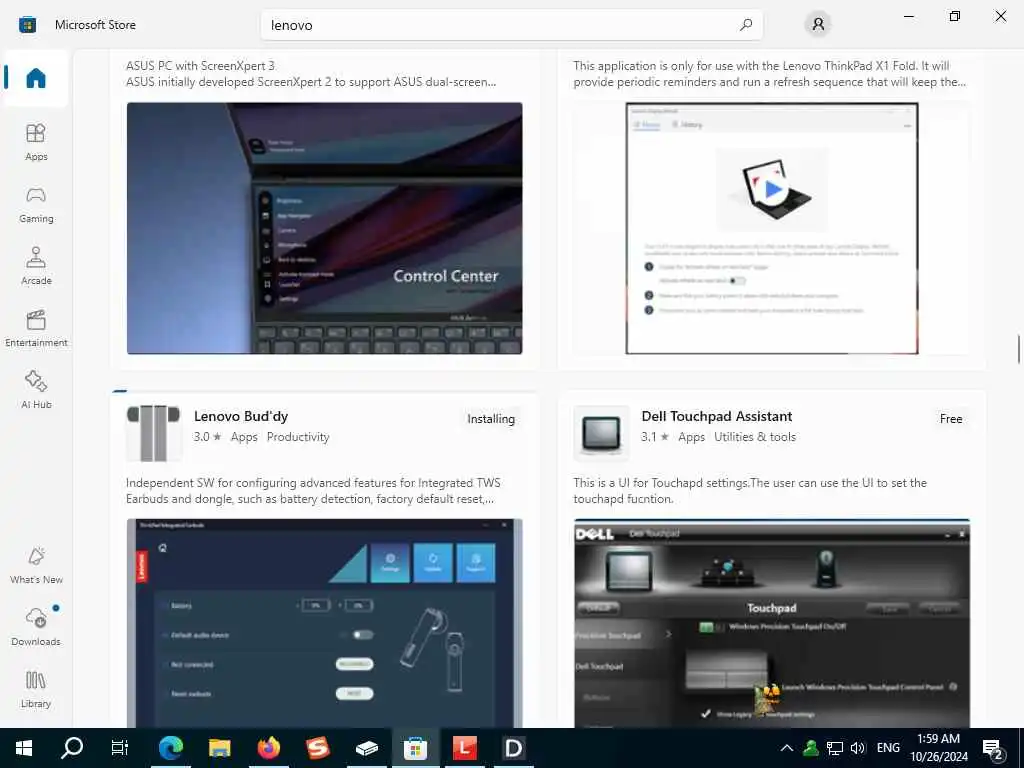1024x768 pixels.
Task: Open the taskbar search icon
Action: tap(72, 748)
